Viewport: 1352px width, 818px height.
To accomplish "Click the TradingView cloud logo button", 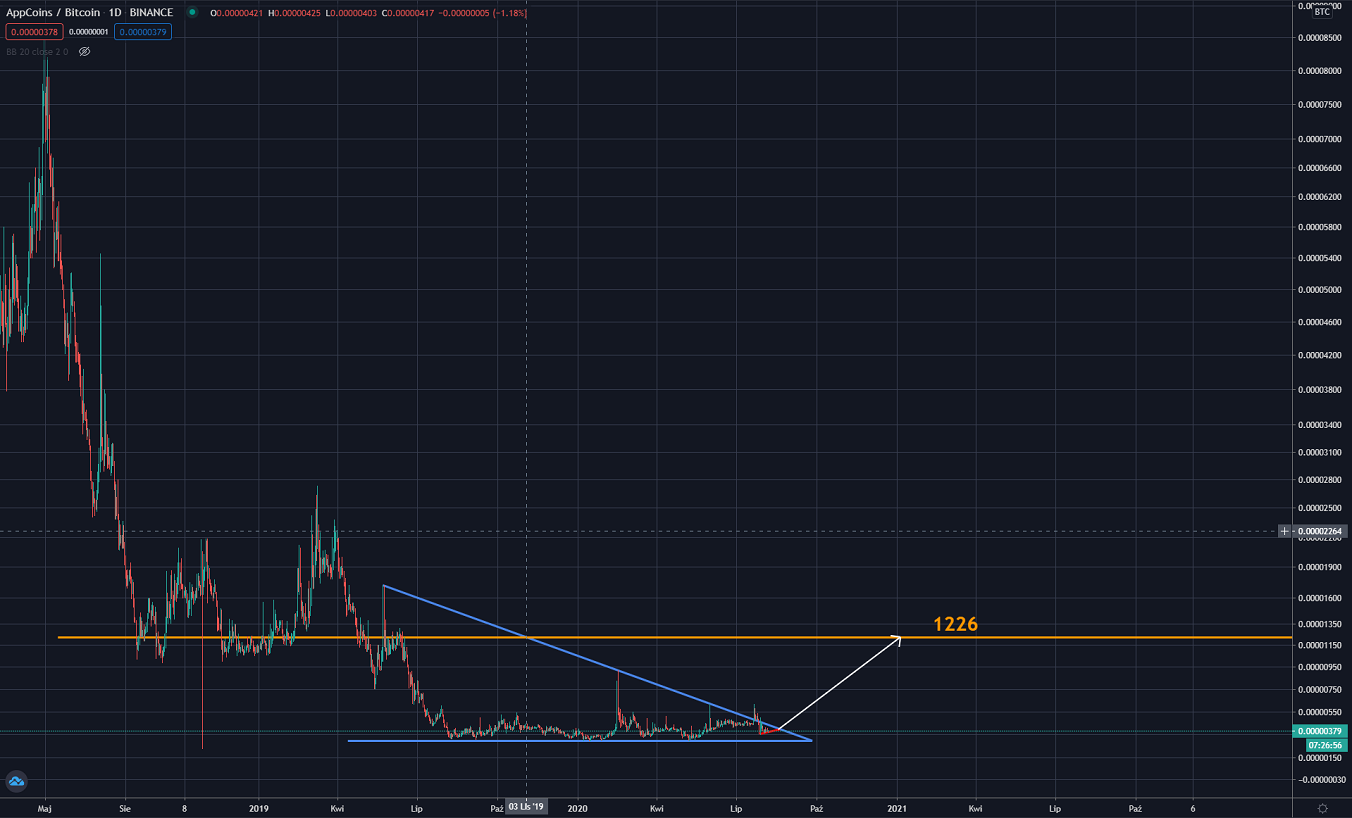I will pyautogui.click(x=15, y=782).
